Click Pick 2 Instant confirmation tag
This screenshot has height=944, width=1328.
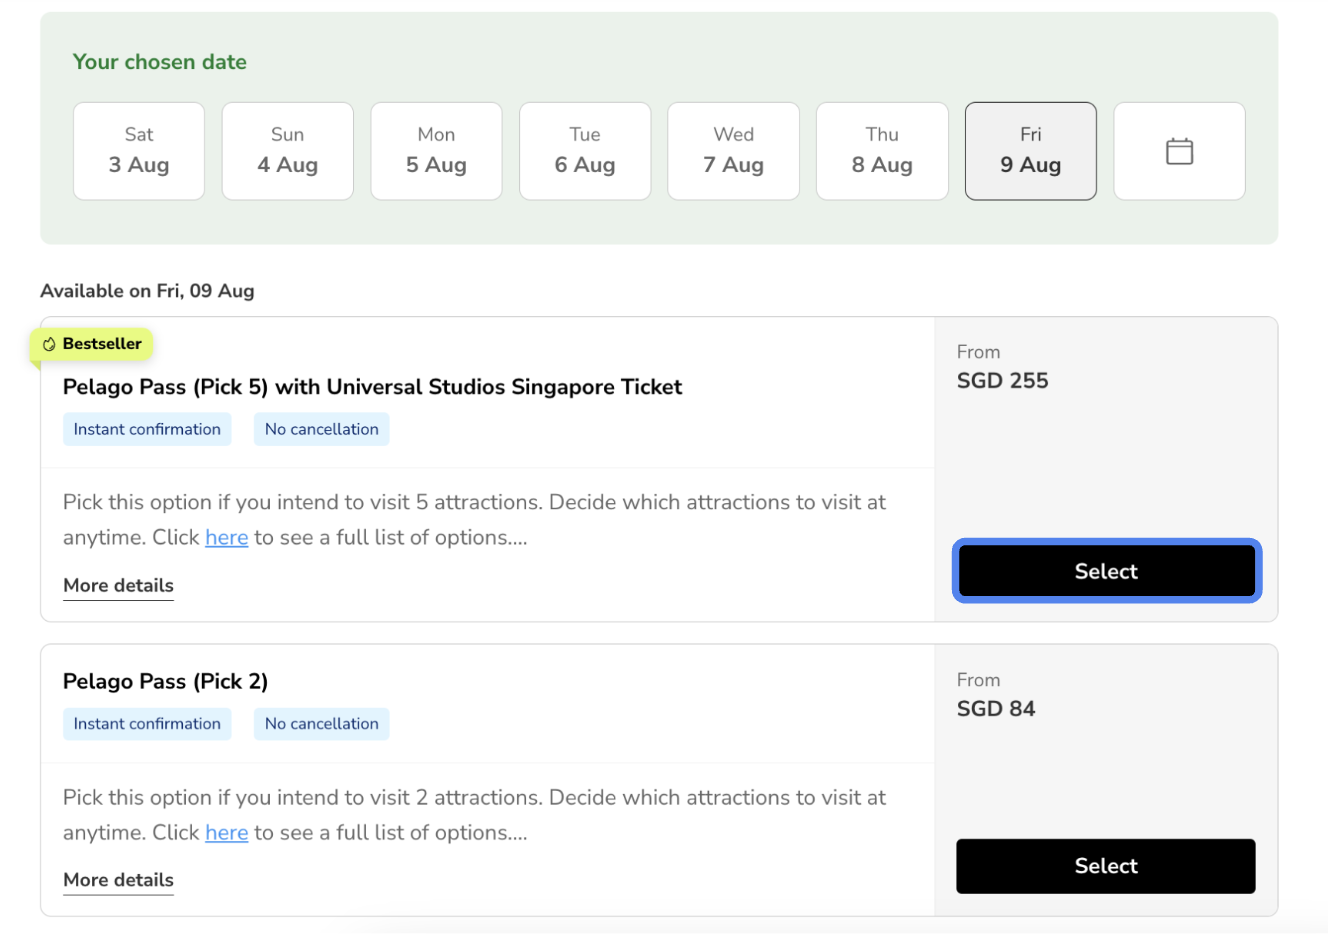147,724
